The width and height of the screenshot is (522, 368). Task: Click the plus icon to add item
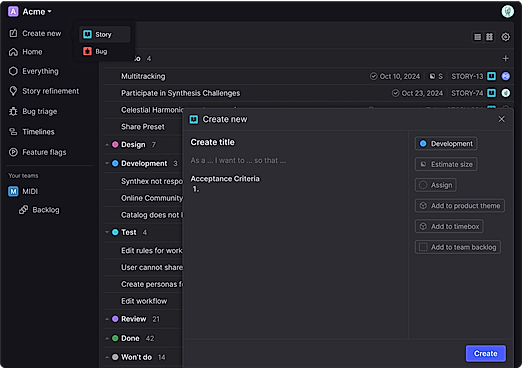(x=505, y=58)
